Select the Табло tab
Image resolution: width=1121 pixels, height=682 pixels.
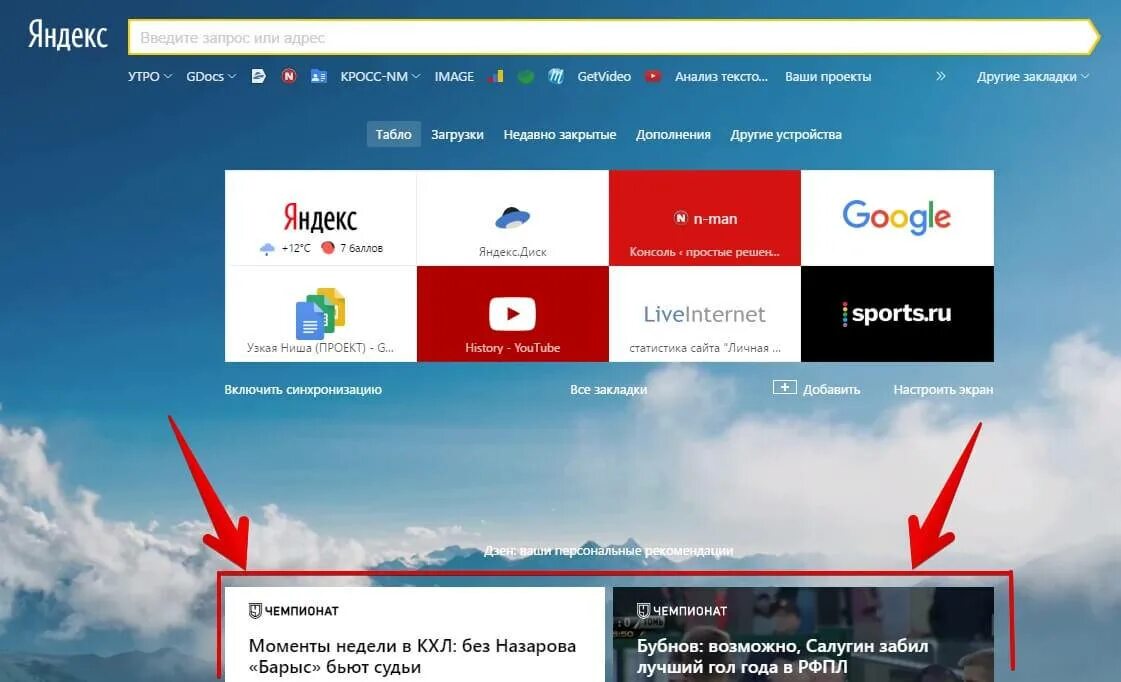(x=394, y=134)
